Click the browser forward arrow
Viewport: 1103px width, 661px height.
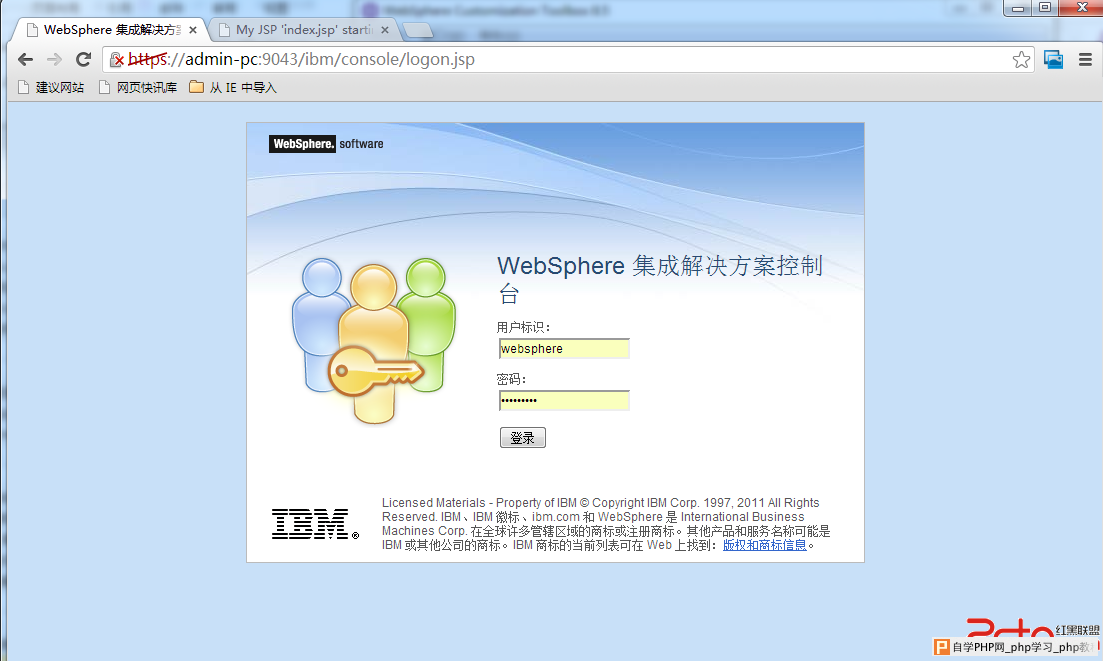[54, 60]
